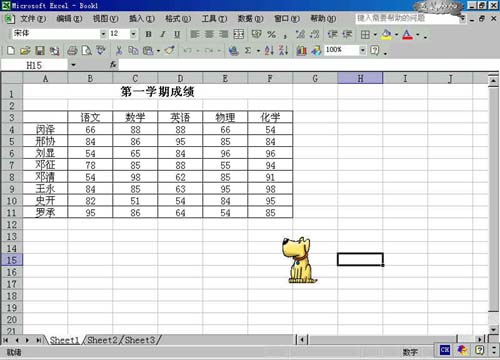Insert a hyperlink

(x=234, y=50)
